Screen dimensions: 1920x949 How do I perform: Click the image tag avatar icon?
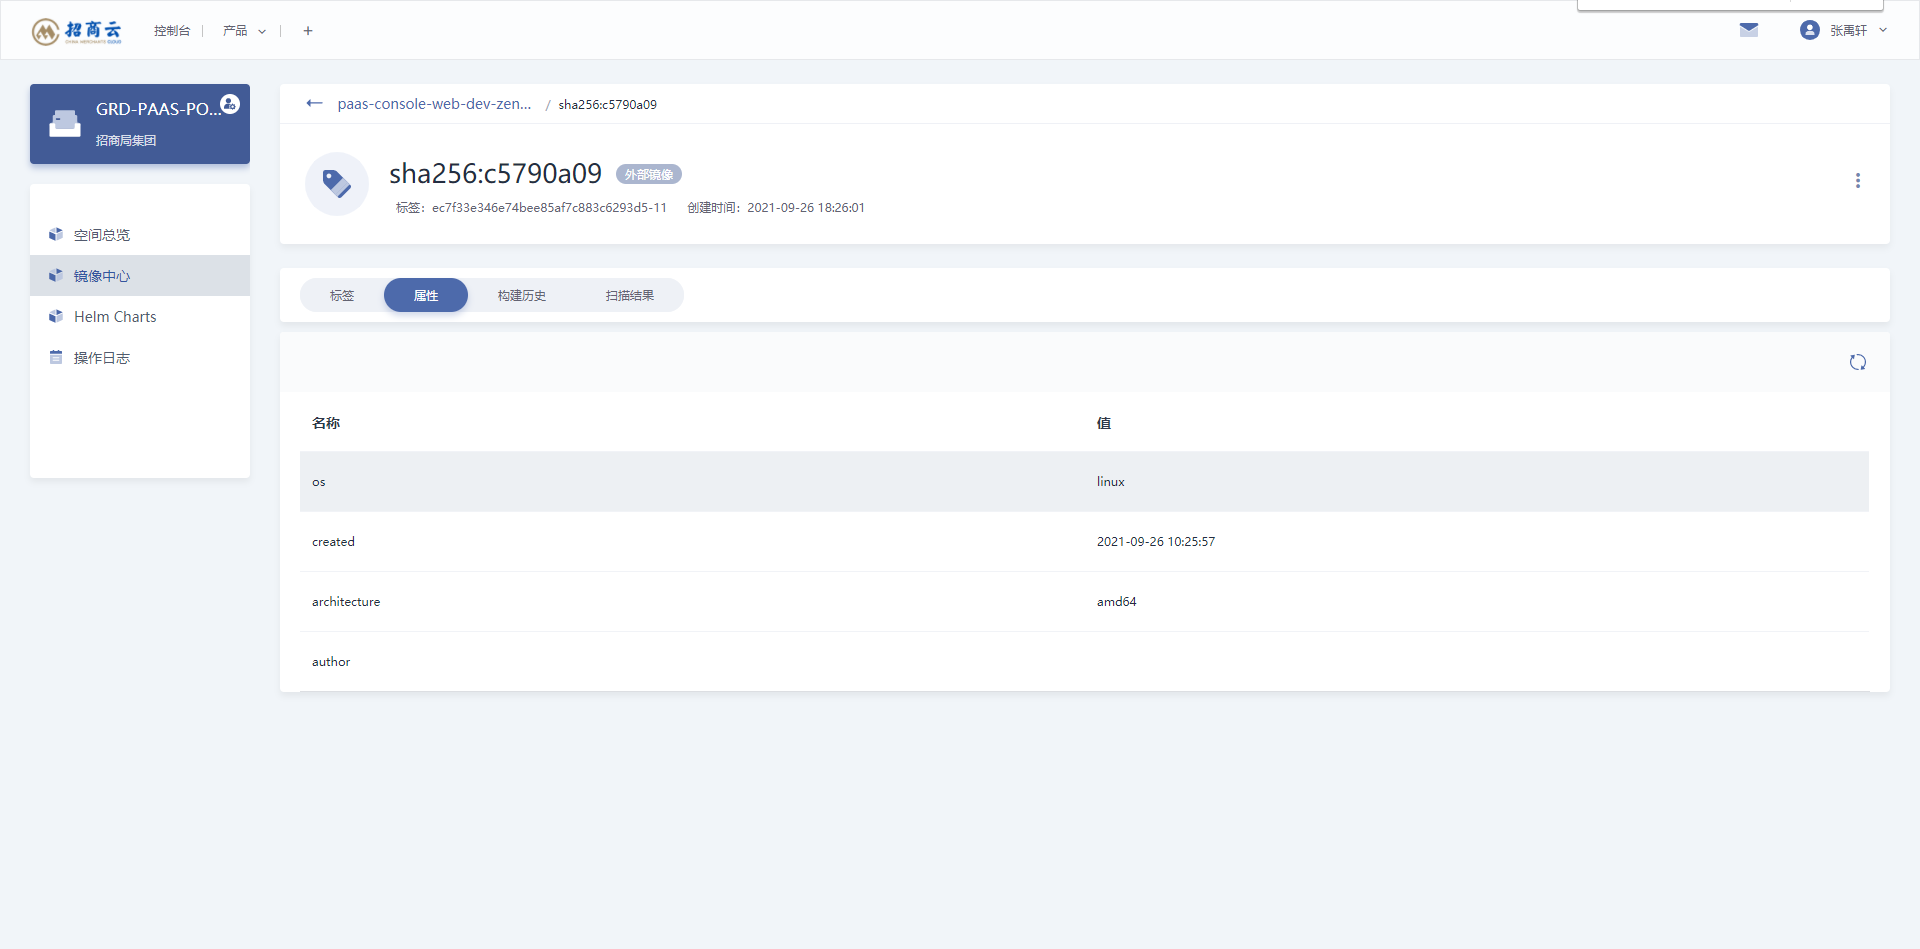tap(337, 184)
